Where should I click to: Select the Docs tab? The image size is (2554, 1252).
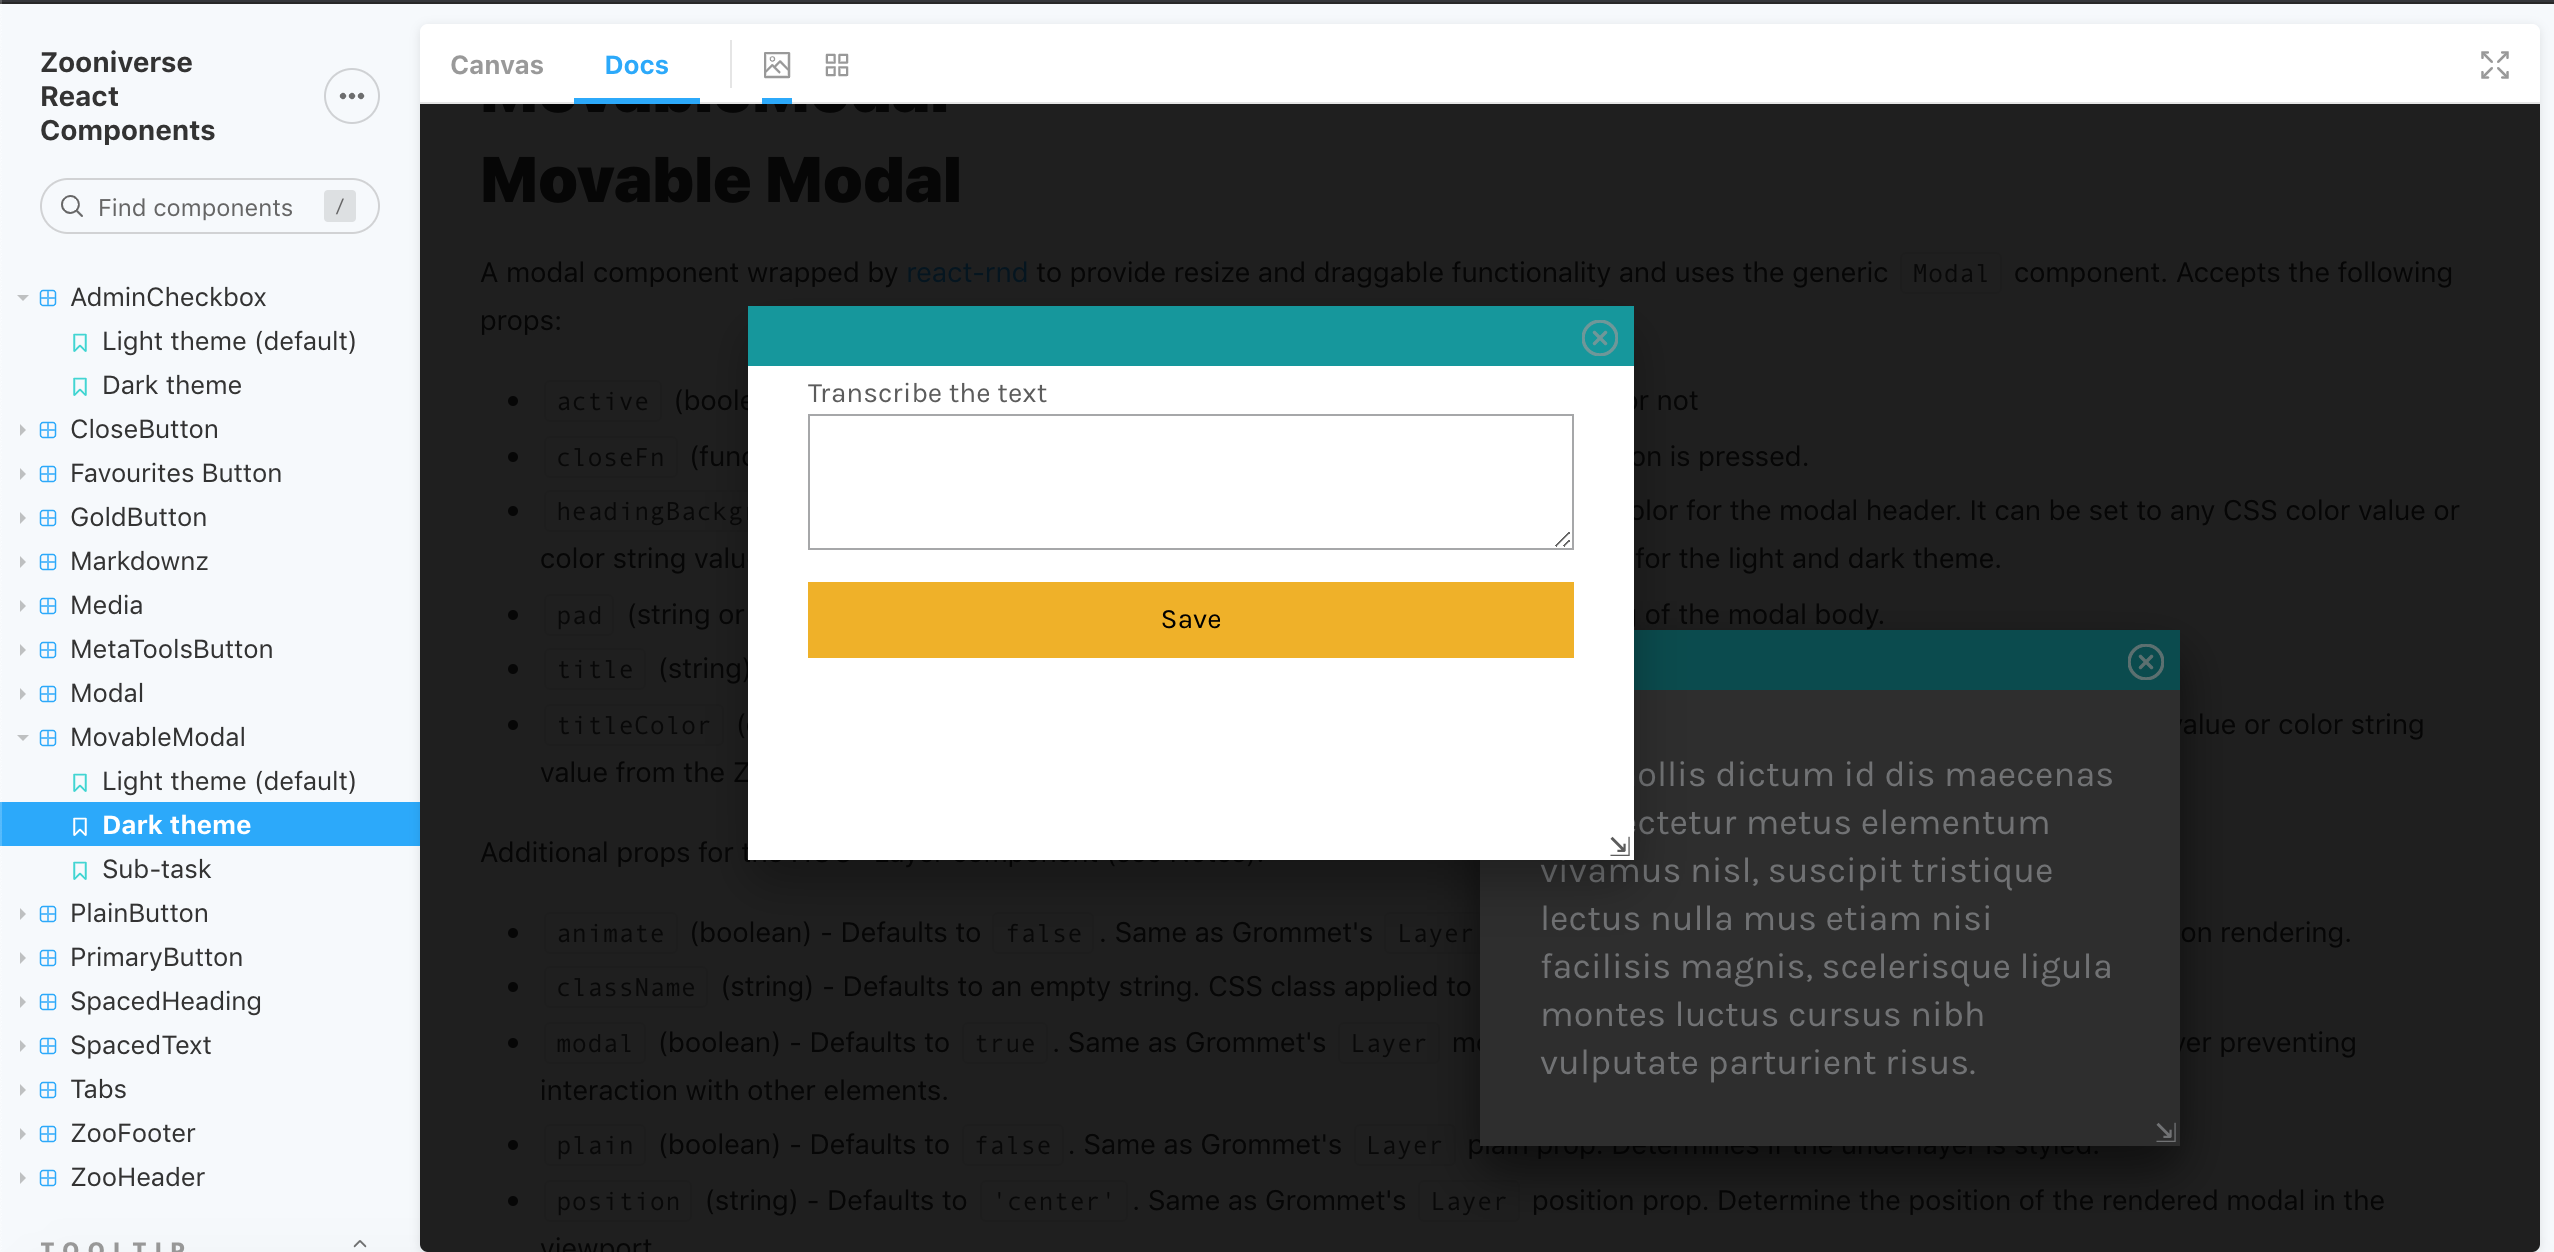pos(636,64)
